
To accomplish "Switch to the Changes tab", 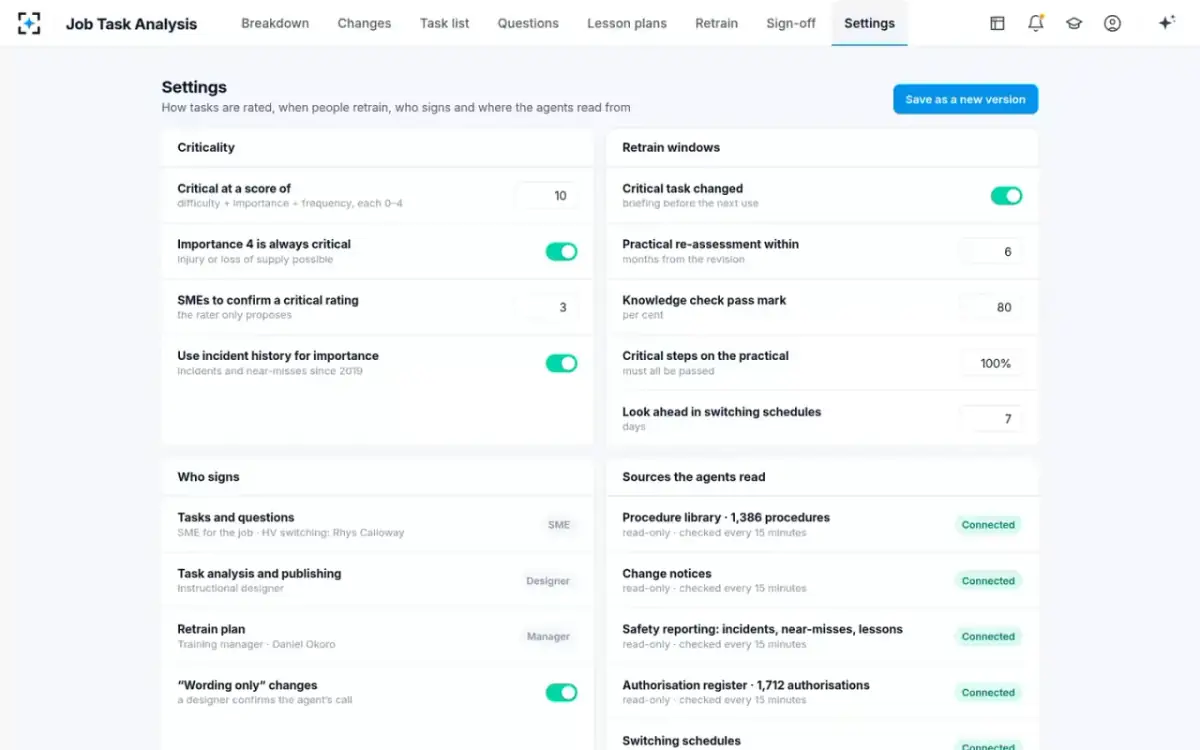I will (364, 23).
